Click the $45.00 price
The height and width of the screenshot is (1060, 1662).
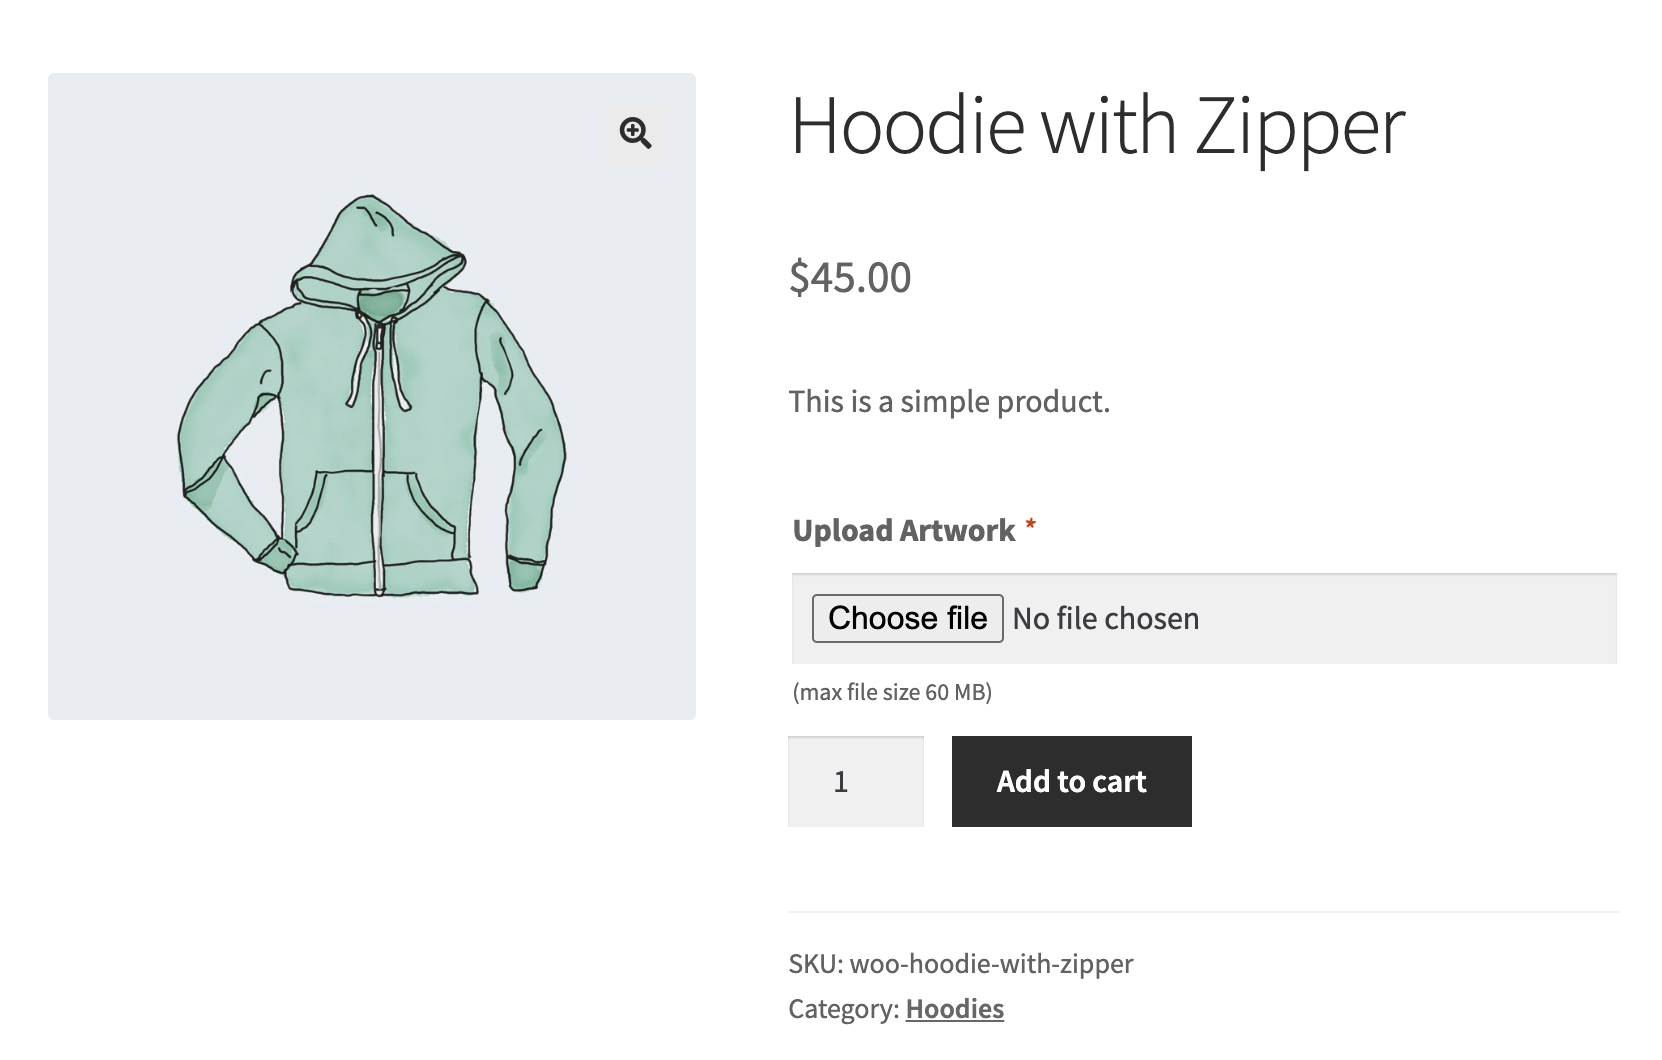coord(849,277)
